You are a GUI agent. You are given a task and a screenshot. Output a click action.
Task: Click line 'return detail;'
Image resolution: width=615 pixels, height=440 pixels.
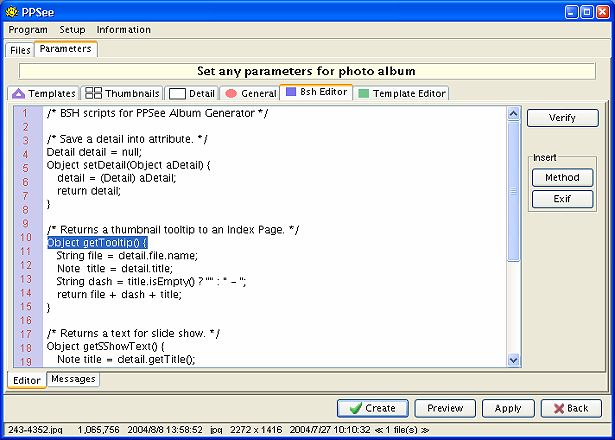pos(89,191)
